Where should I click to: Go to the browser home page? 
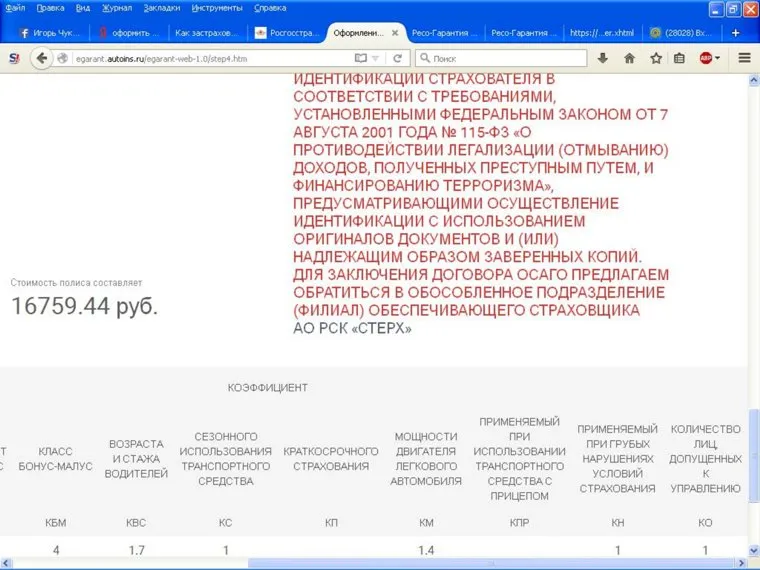click(629, 58)
